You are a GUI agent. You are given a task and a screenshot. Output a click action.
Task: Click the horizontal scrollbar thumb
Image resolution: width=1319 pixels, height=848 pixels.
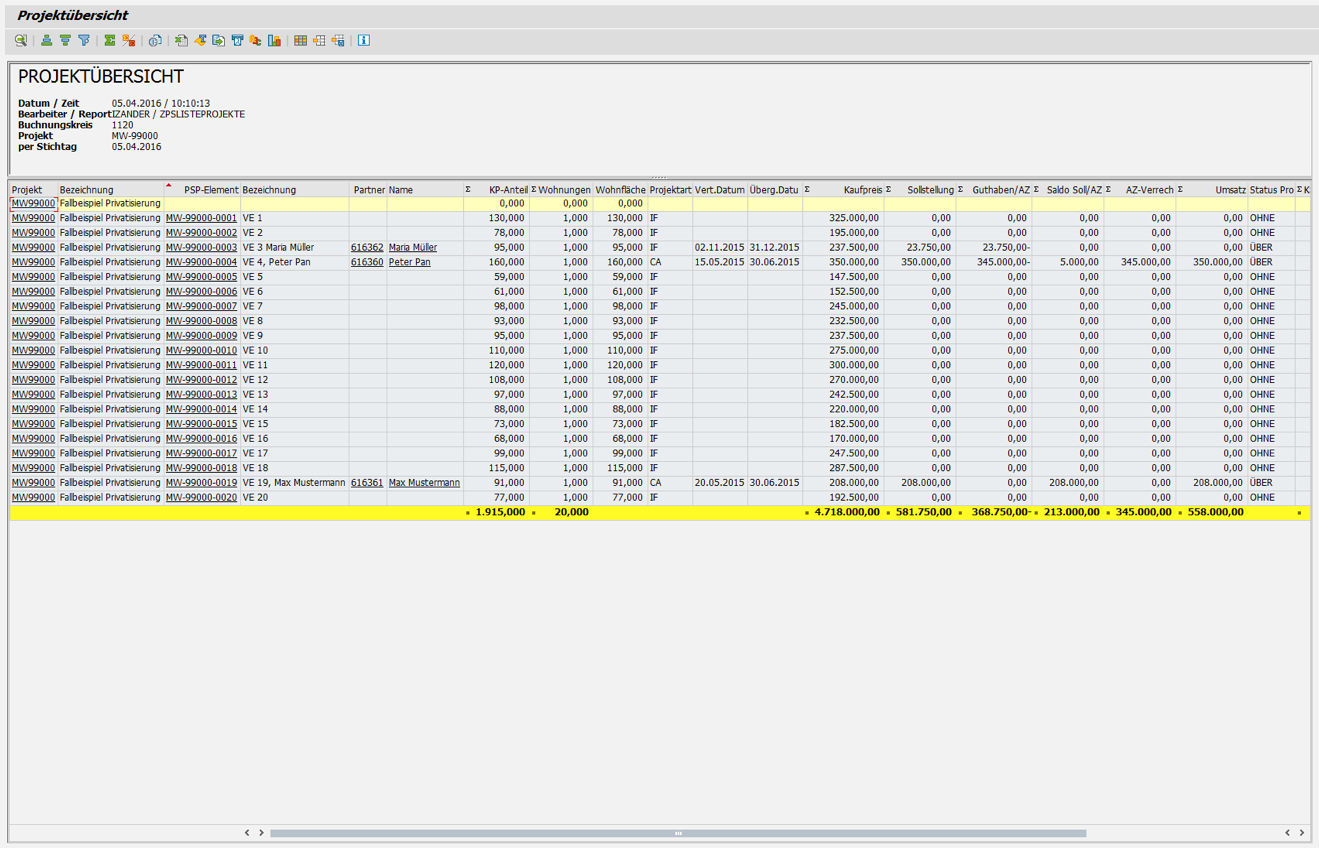click(x=677, y=832)
